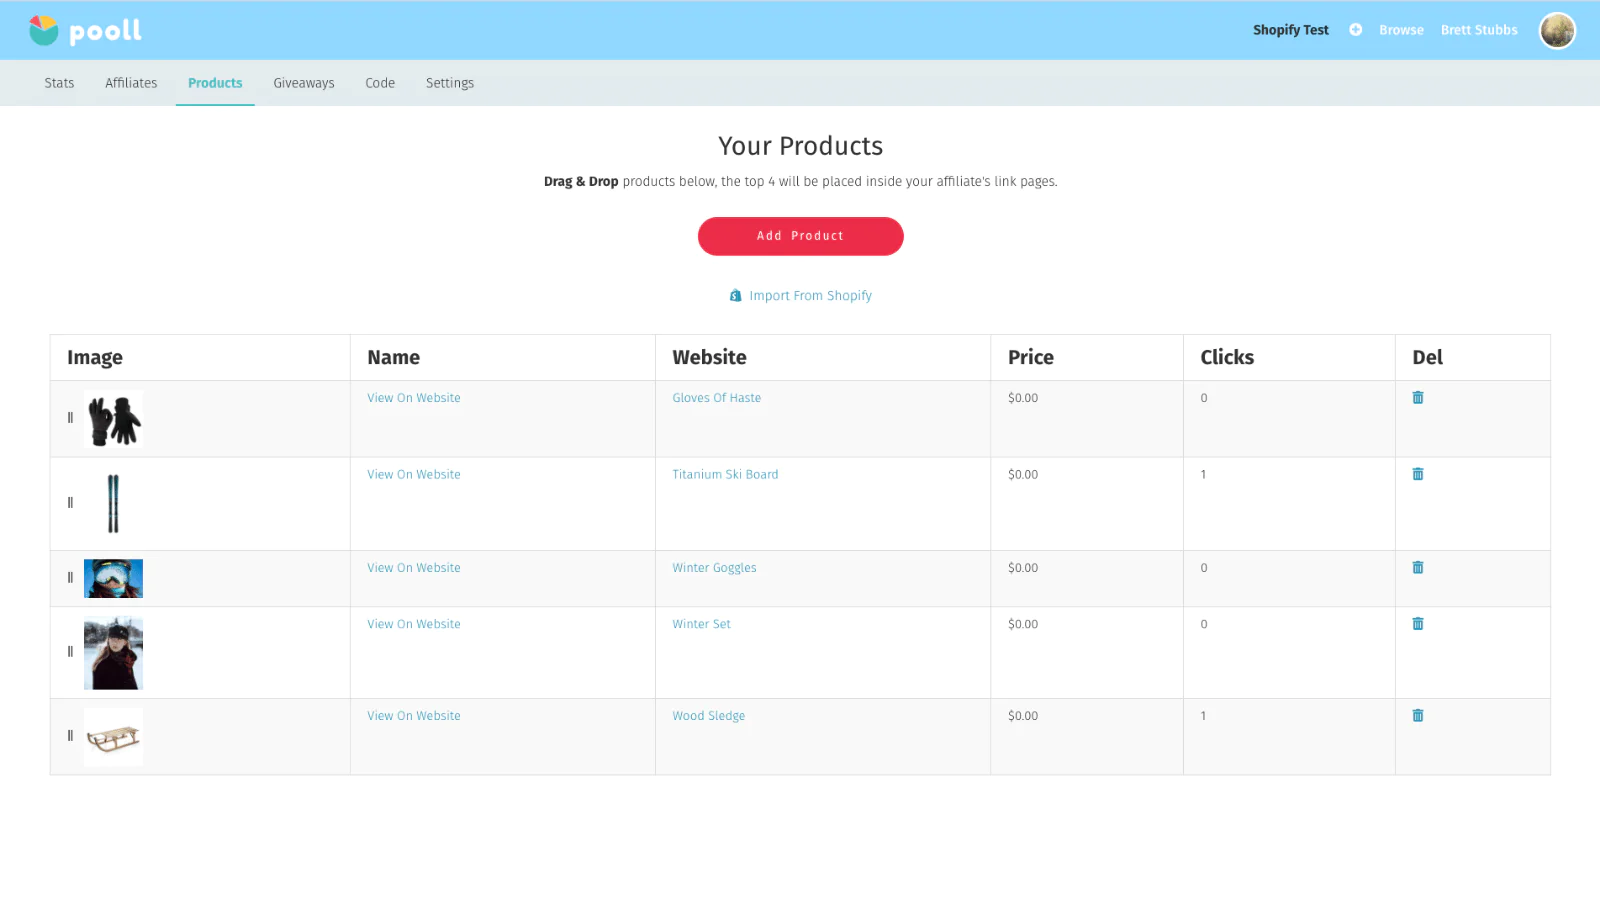Click the ski board product thumbnail
Viewport: 1600px width, 900px height.
tap(113, 503)
